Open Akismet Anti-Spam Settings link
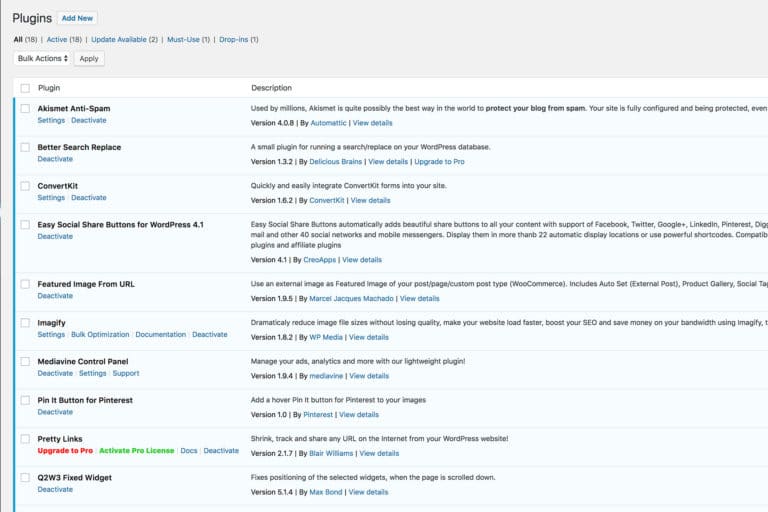Screen dimensions: 768x512 [51, 120]
